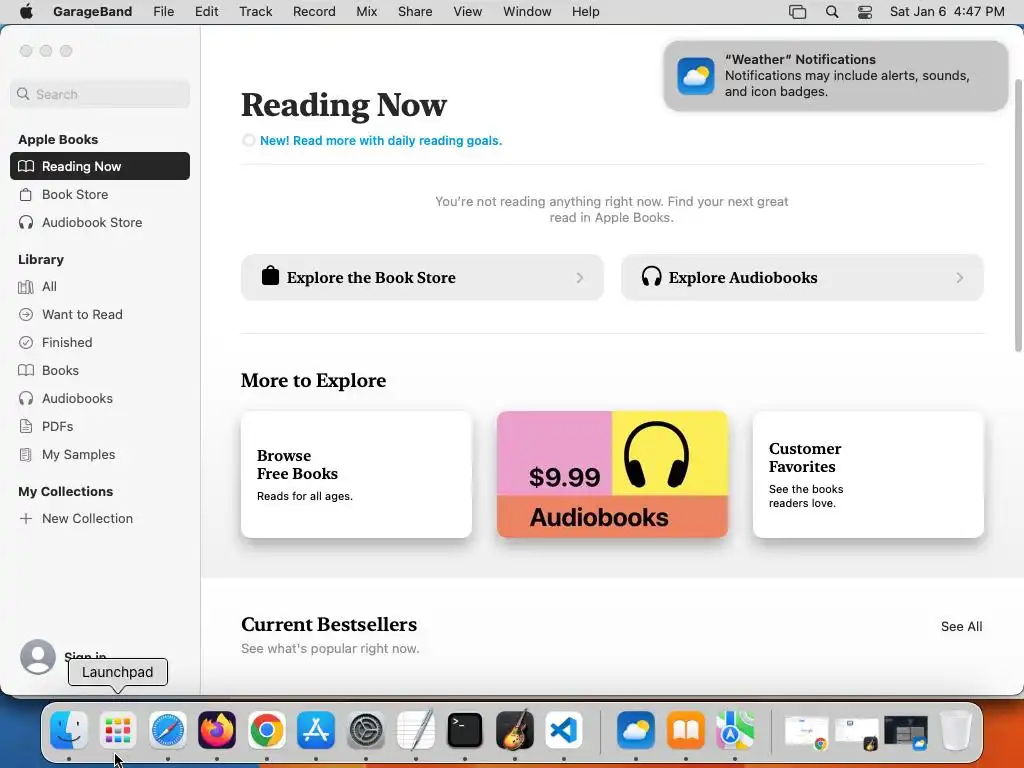This screenshot has width=1024, height=768.
Task: Open the Finished collection
Action: pos(100,342)
